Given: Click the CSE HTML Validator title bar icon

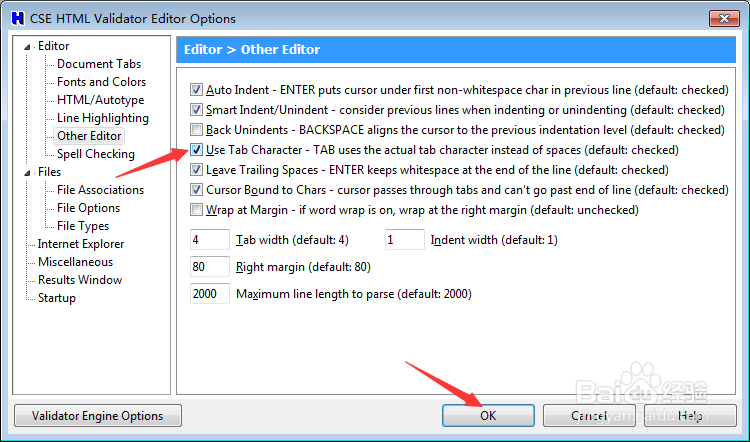Looking at the screenshot, I should pyautogui.click(x=18, y=18).
